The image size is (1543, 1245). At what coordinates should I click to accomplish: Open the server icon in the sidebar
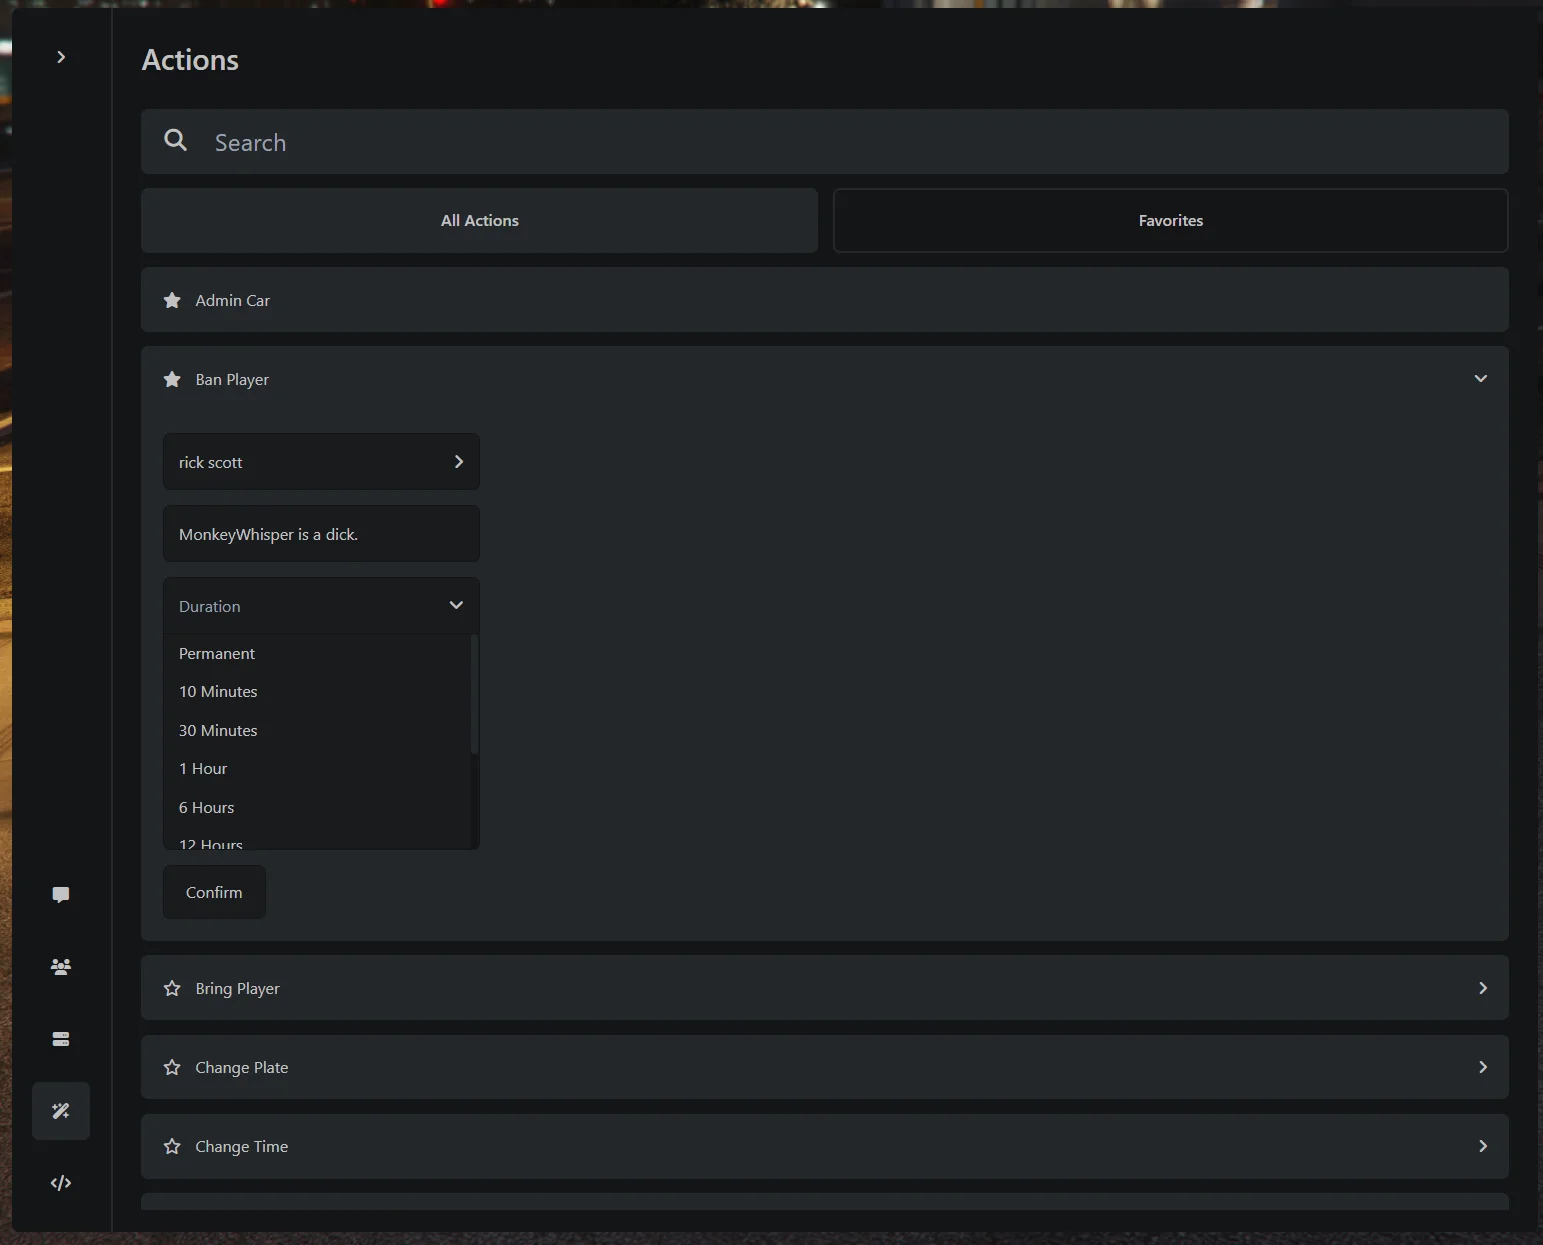[61, 1039]
